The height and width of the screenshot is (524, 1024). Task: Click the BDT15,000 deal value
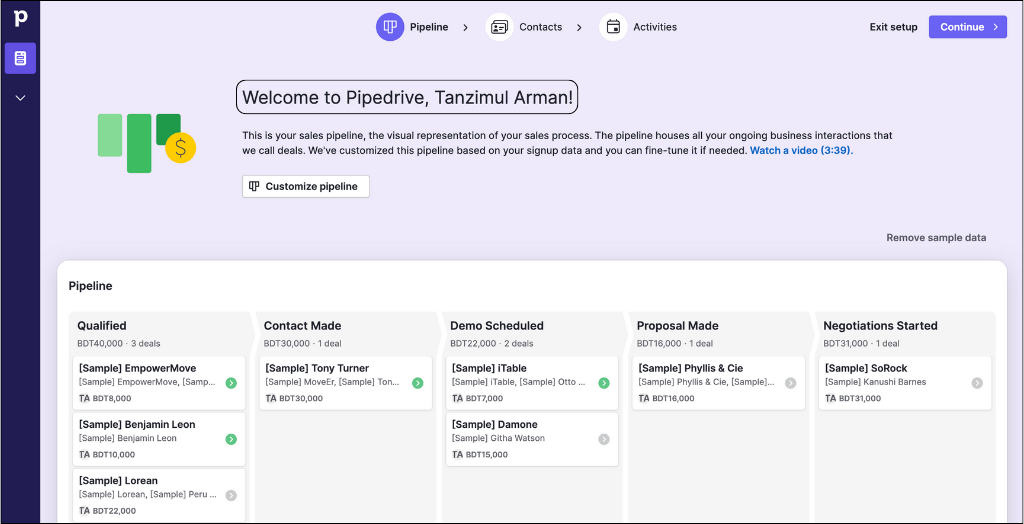pyautogui.click(x=487, y=455)
